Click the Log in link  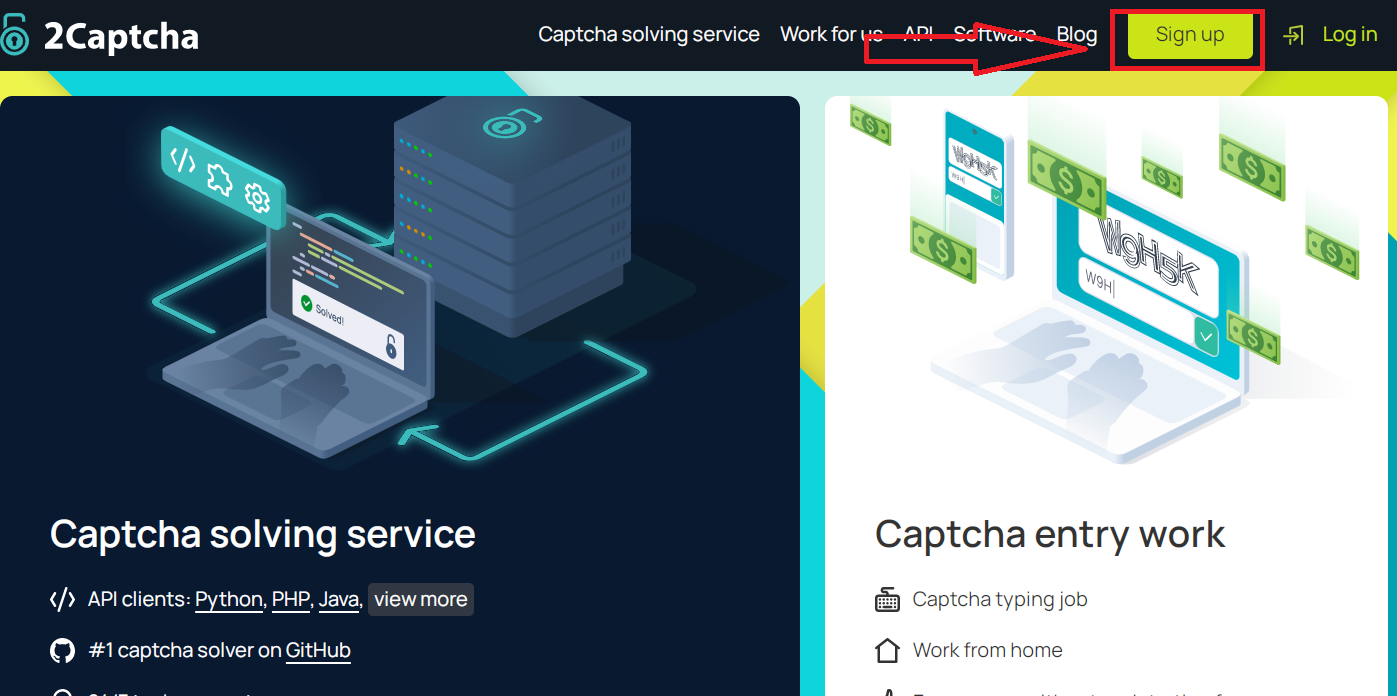[x=1349, y=34]
